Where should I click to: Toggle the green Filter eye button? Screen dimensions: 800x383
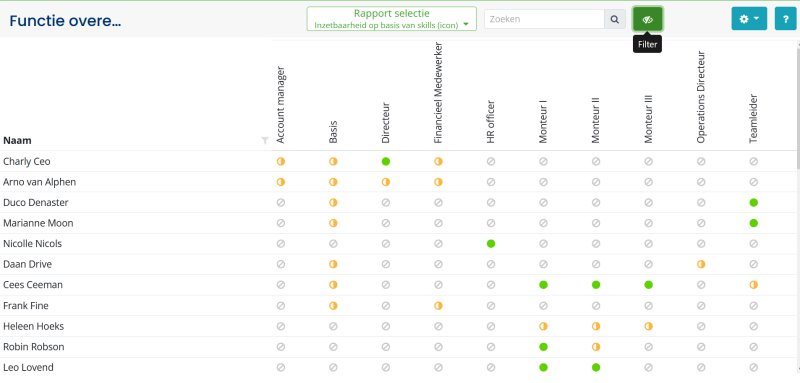pyautogui.click(x=647, y=19)
